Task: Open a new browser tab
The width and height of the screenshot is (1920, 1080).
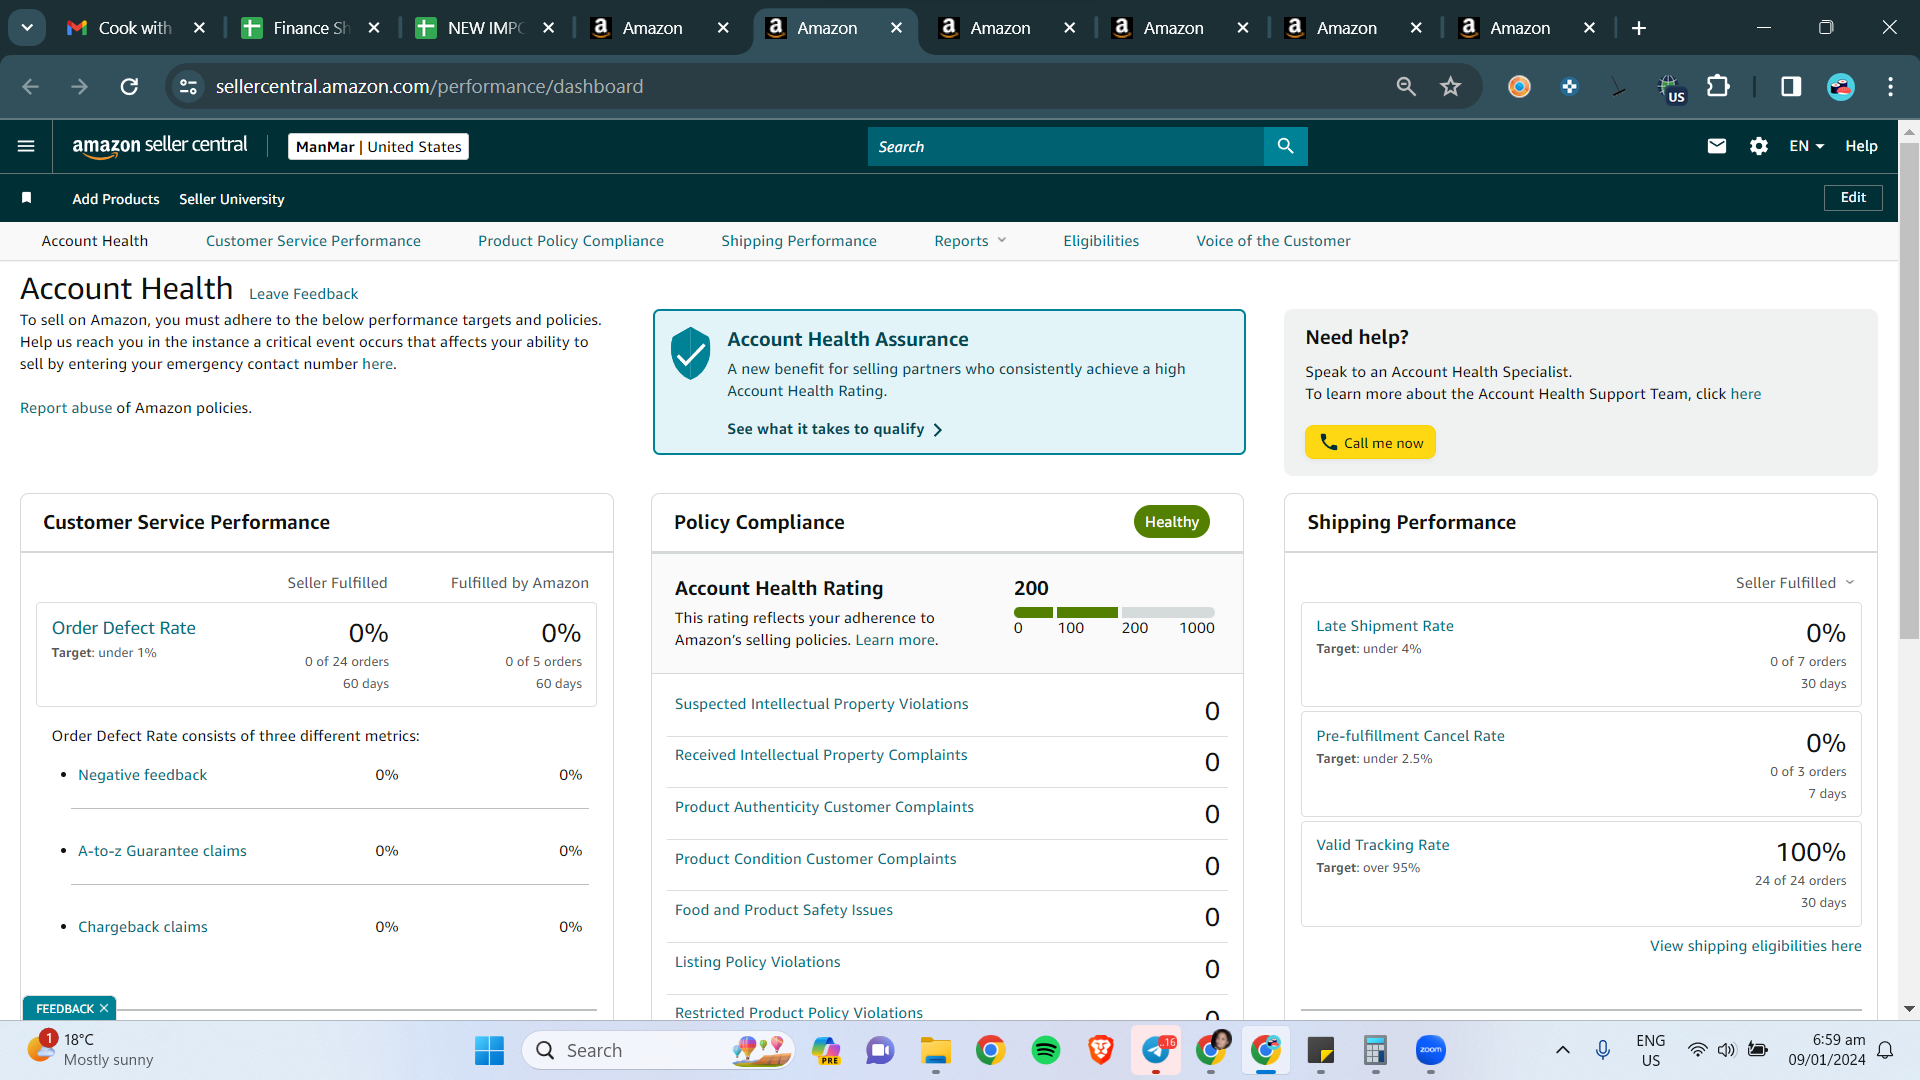Action: click(1639, 28)
